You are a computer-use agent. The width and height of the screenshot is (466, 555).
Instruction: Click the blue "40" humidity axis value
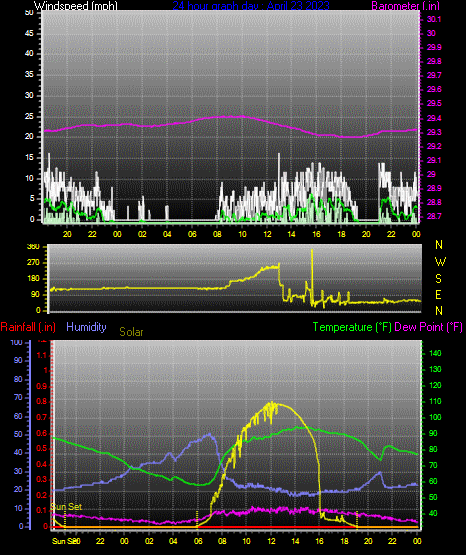(x=18, y=452)
